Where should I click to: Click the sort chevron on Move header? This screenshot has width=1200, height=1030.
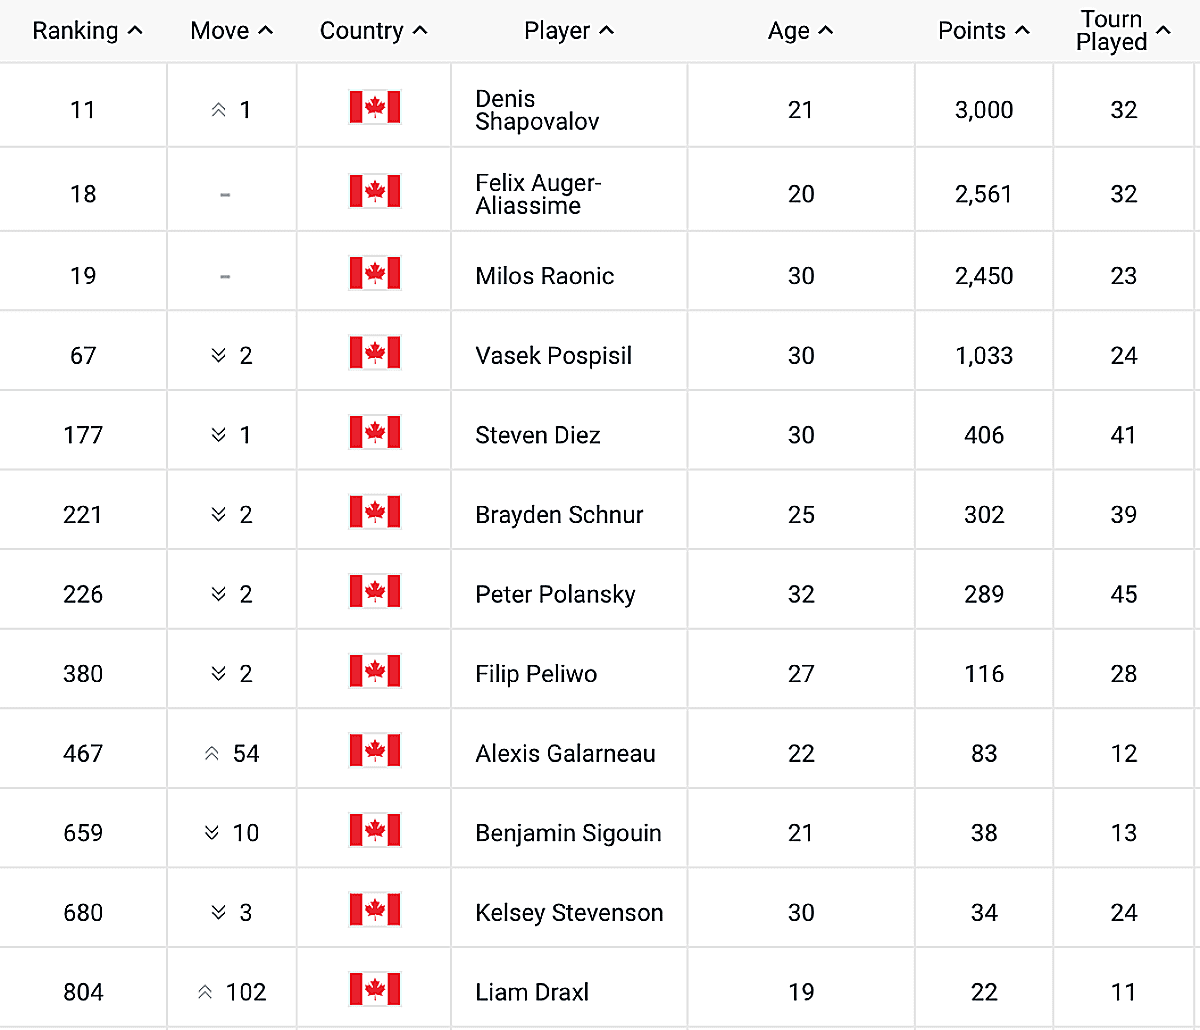[x=263, y=29]
